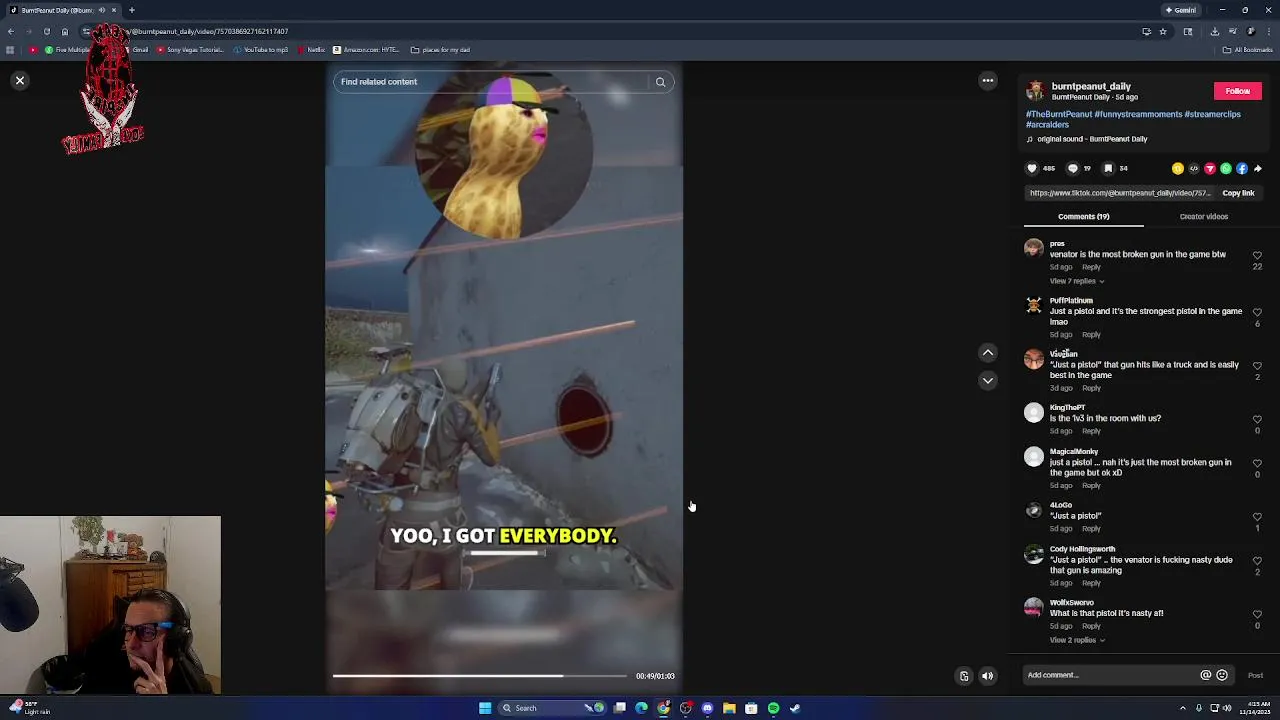Follow burntpeanut_daily

[x=1237, y=91]
